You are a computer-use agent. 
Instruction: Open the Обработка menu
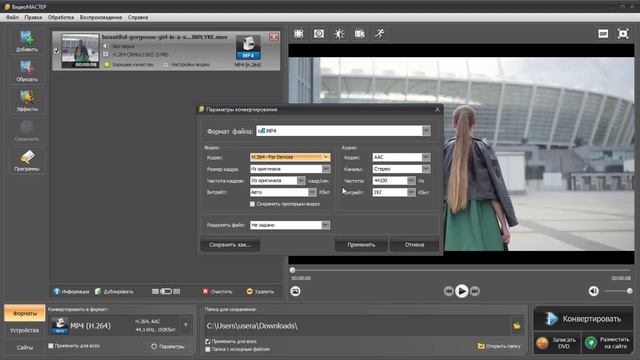click(61, 18)
